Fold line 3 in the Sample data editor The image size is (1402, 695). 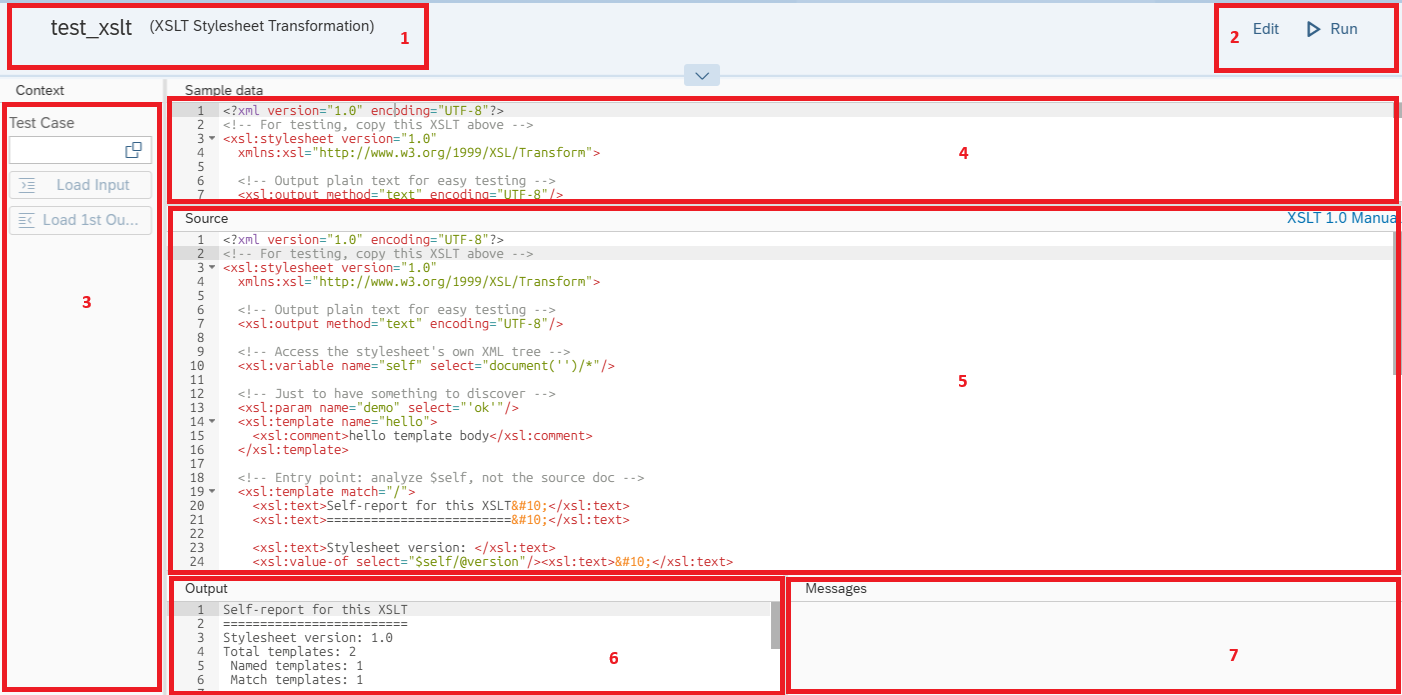coord(212,139)
